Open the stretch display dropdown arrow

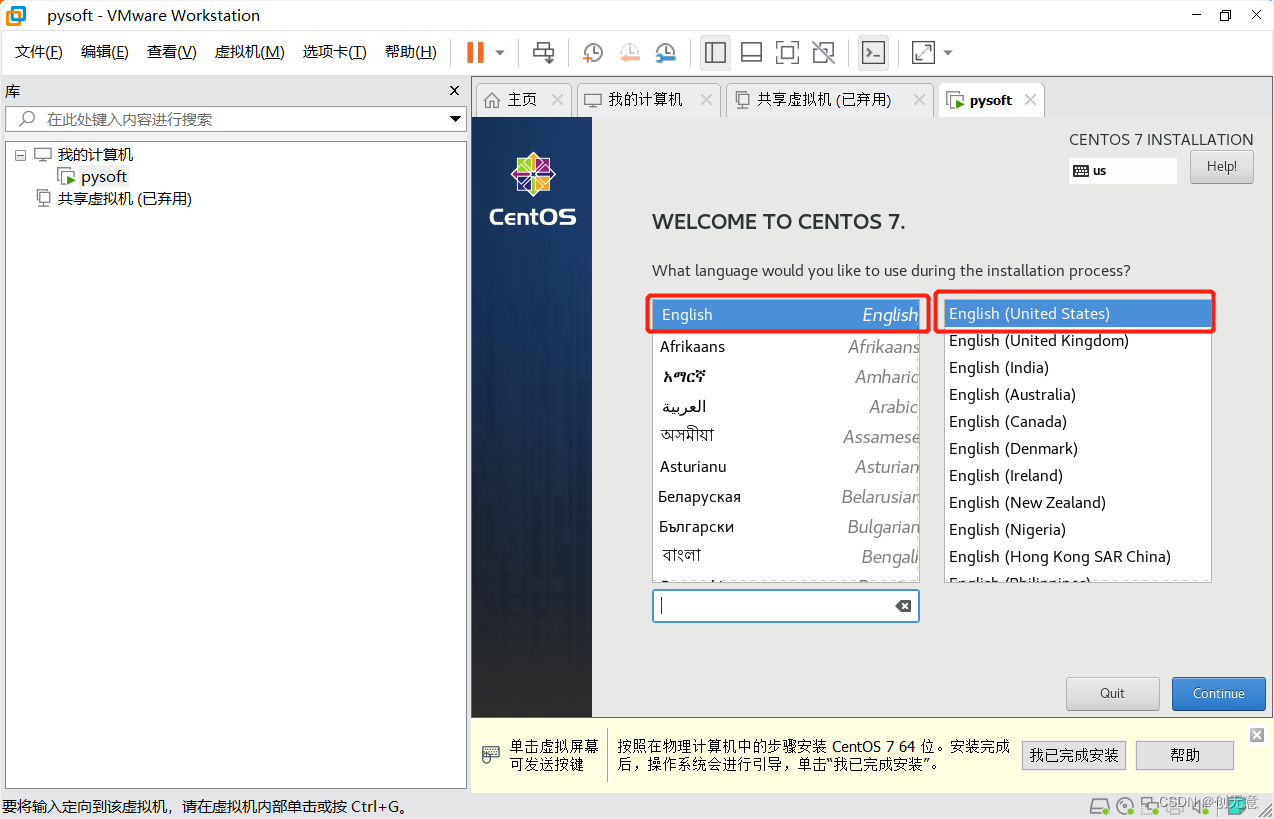pyautogui.click(x=948, y=52)
